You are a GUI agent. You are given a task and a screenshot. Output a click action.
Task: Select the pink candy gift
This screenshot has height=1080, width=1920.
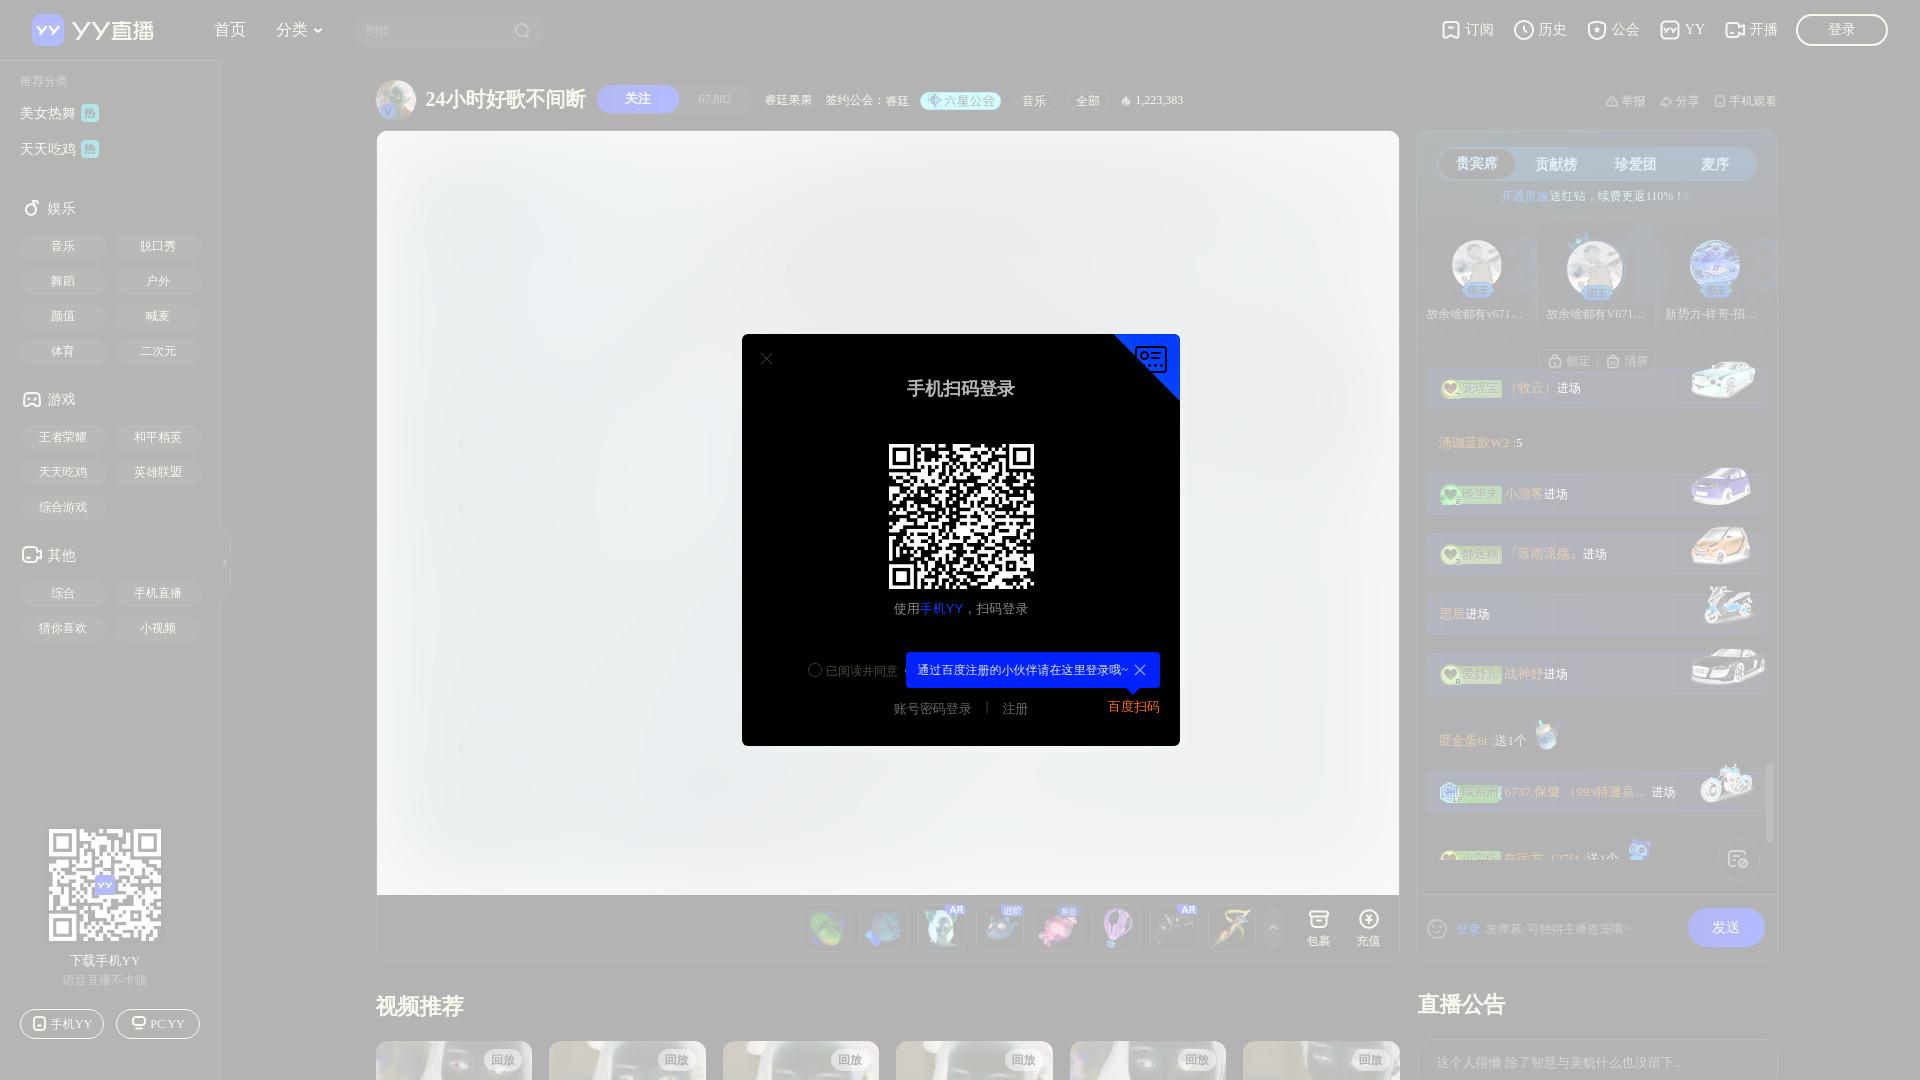[1057, 928]
